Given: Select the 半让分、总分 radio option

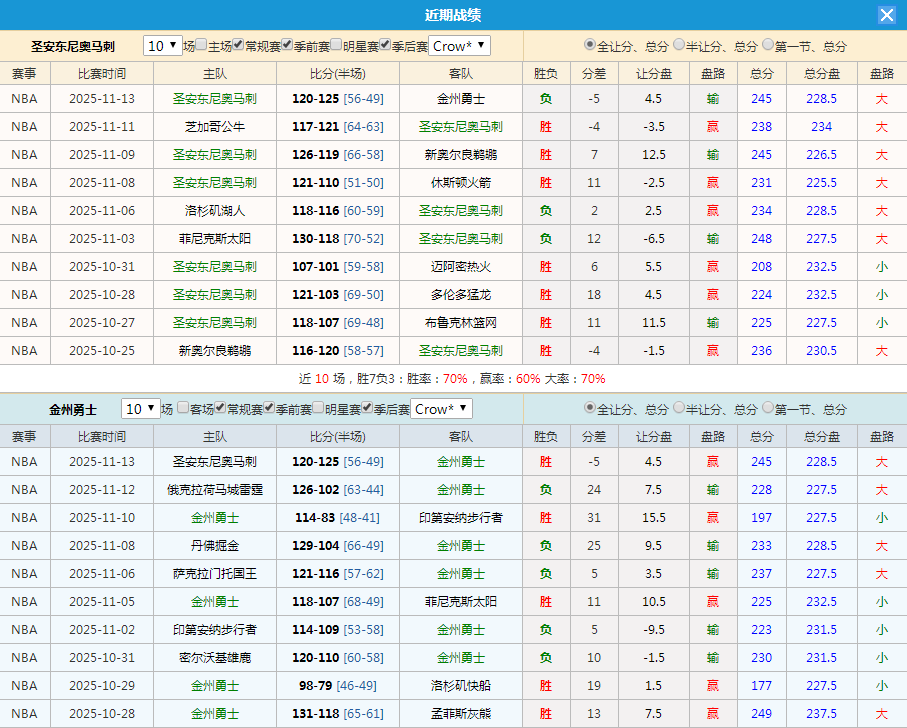Looking at the screenshot, I should click(678, 45).
